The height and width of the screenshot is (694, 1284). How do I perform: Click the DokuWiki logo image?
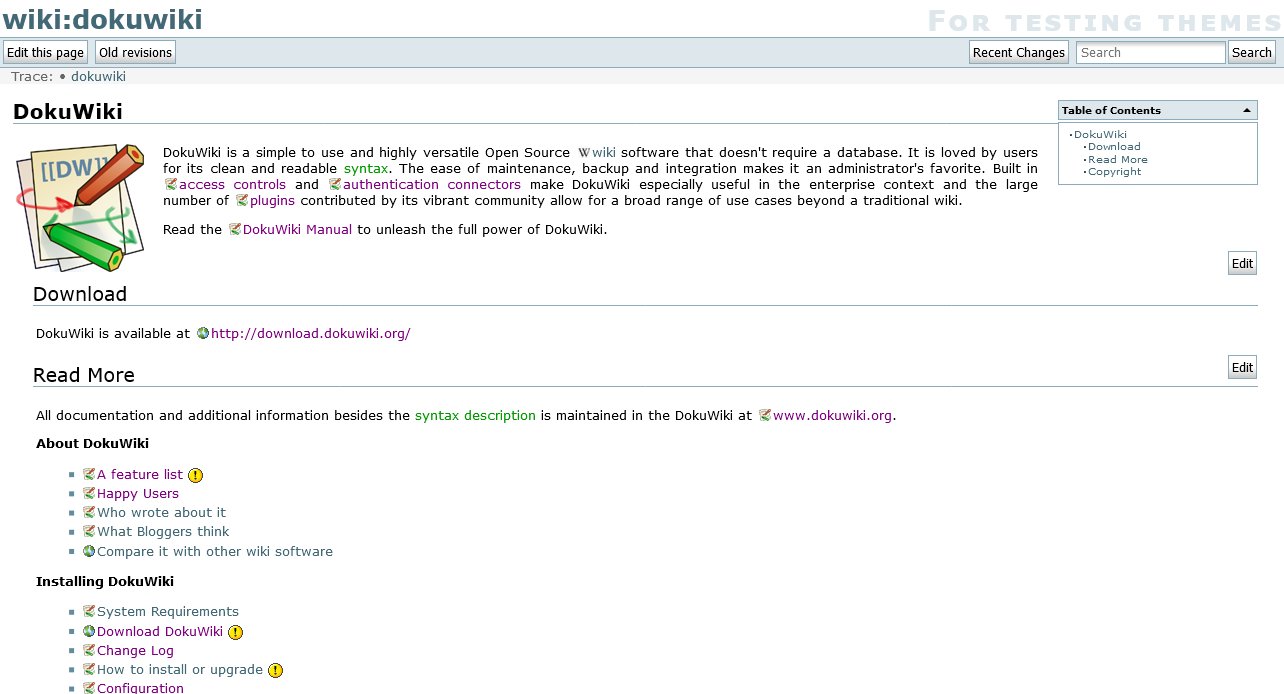(x=82, y=207)
